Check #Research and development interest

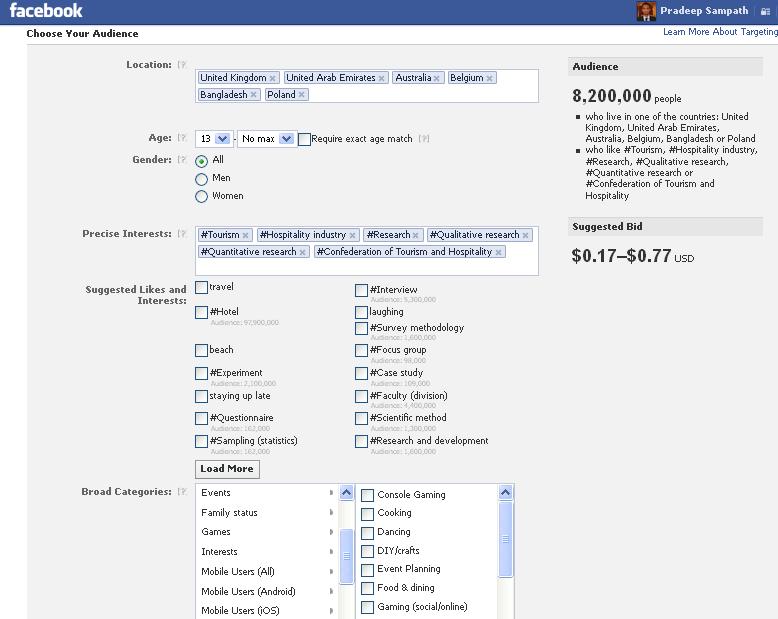(361, 441)
